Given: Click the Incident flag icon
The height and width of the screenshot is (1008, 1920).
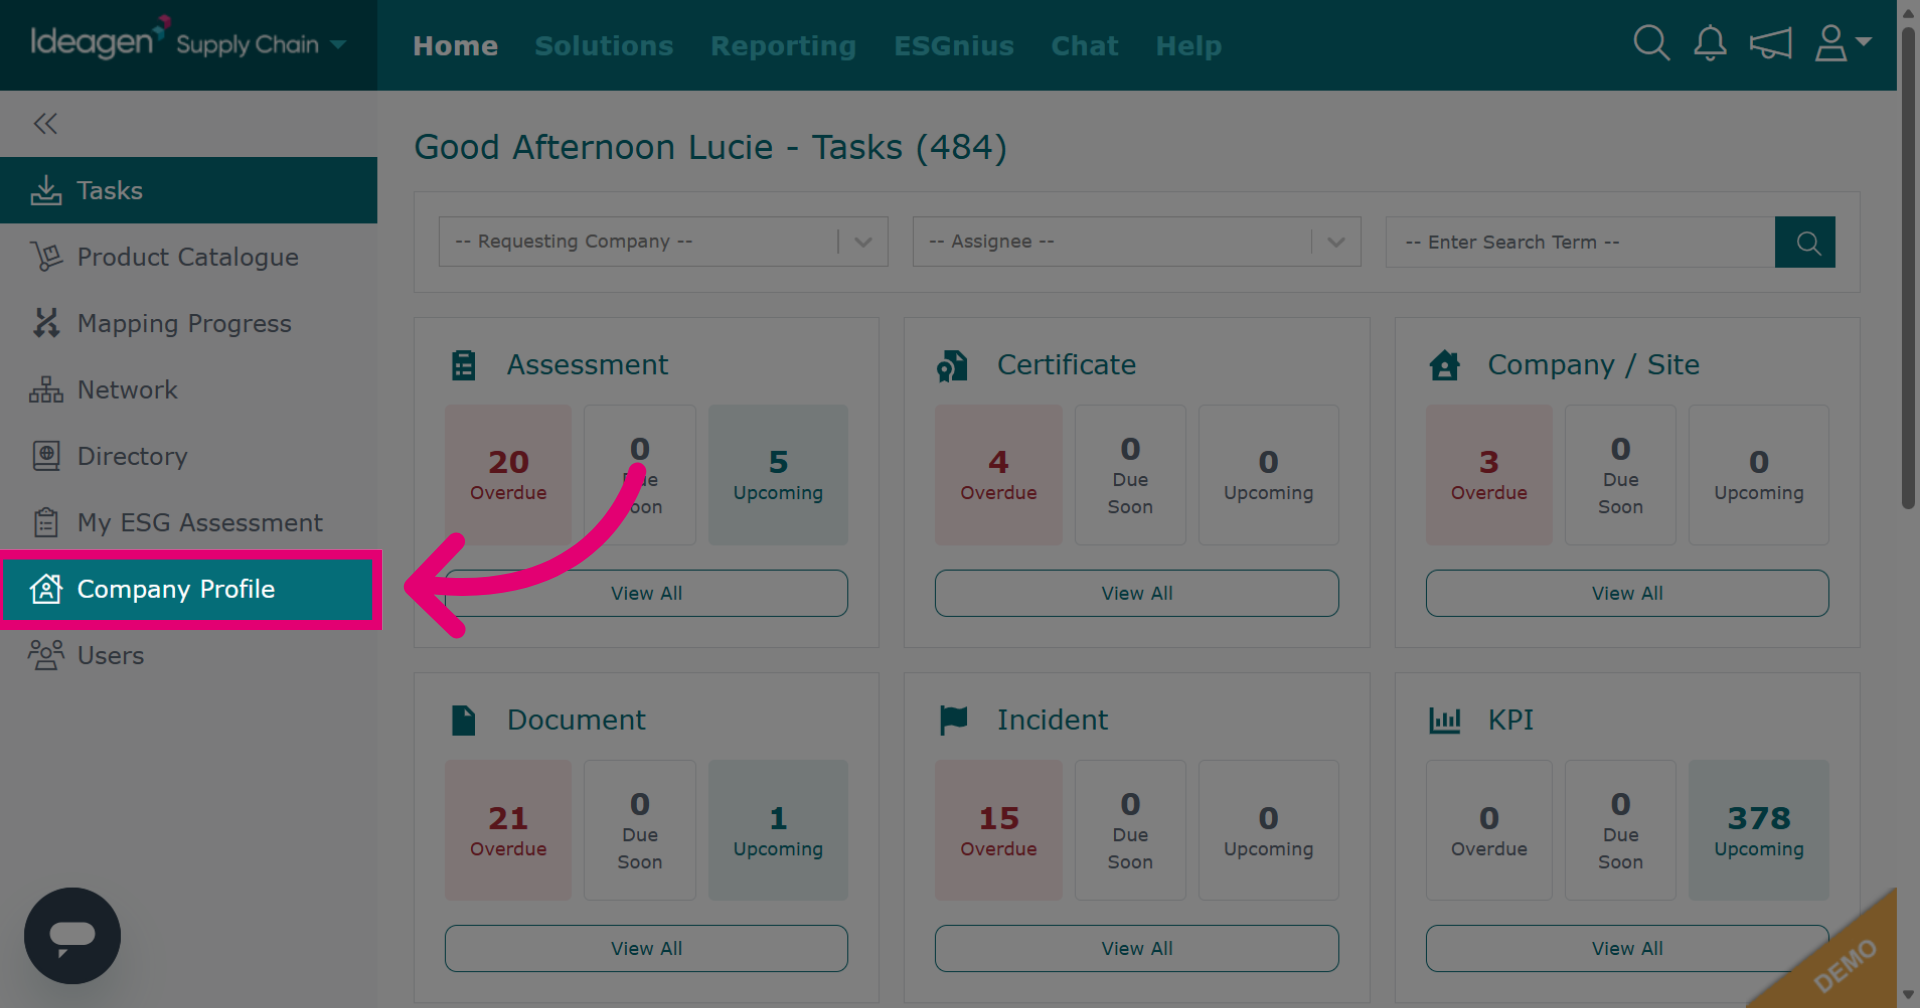Looking at the screenshot, I should tap(953, 720).
